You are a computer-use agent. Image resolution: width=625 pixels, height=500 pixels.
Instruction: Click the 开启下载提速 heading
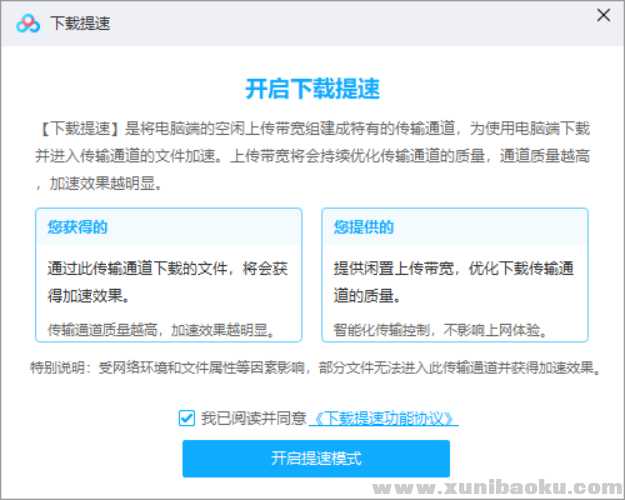(312, 88)
